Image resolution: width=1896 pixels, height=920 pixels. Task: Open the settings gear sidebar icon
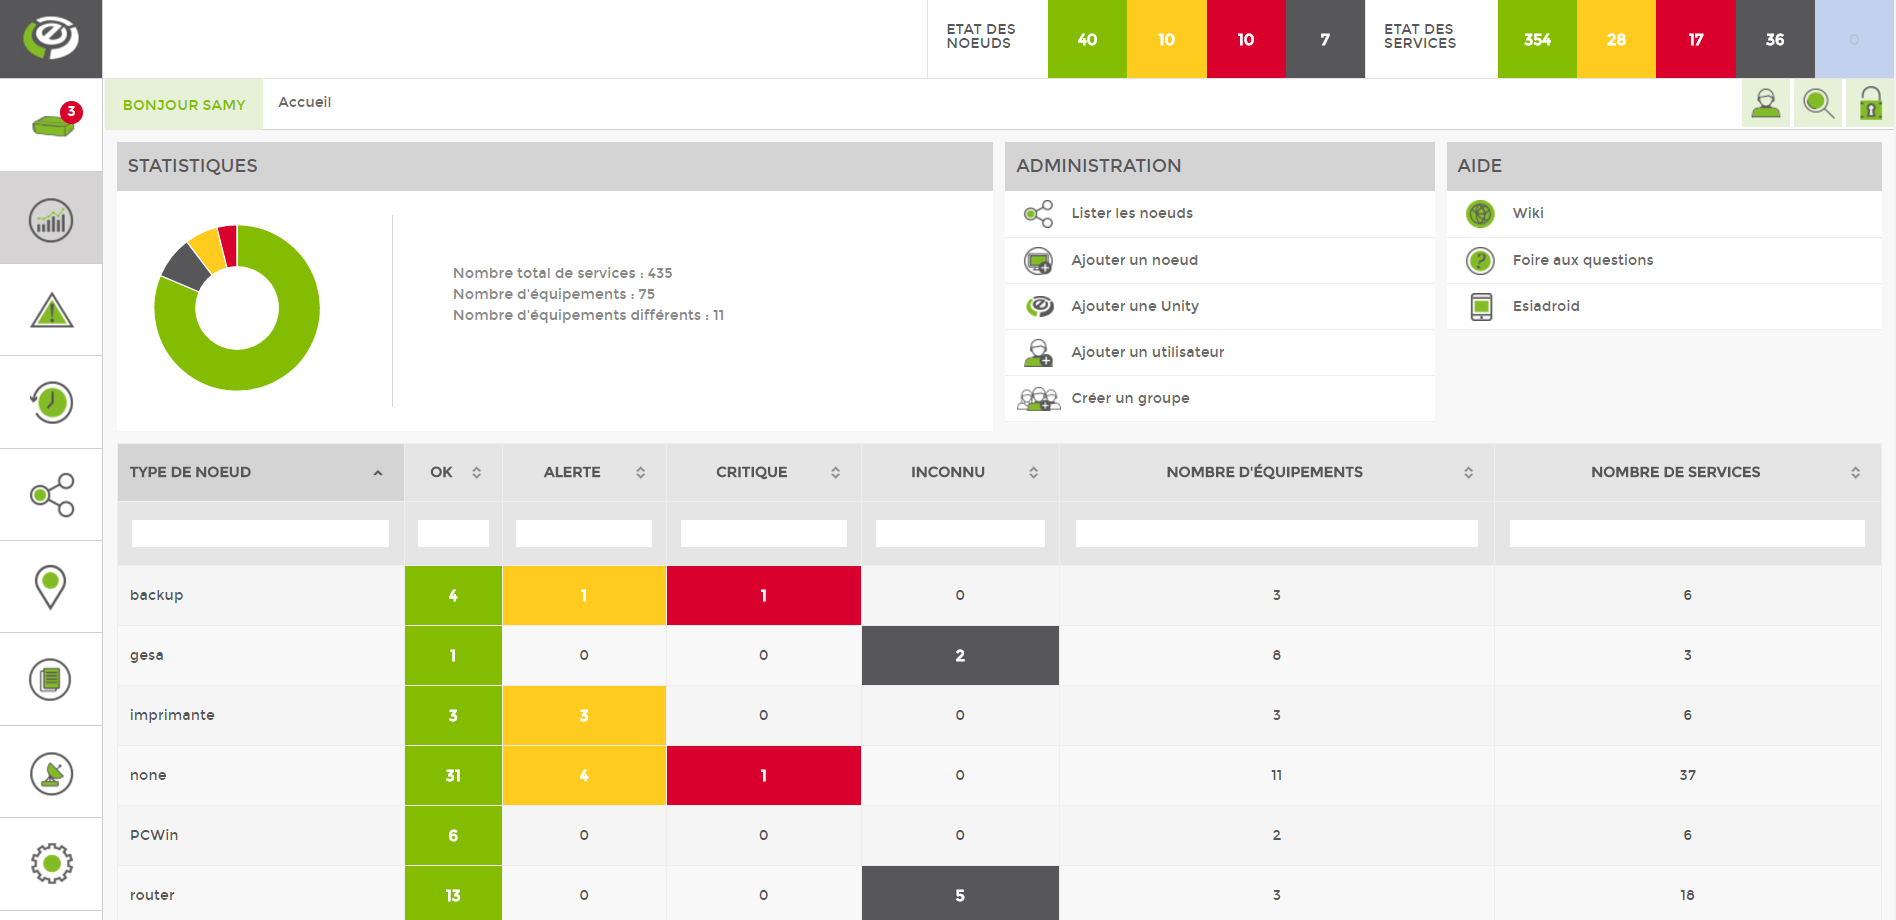point(51,863)
